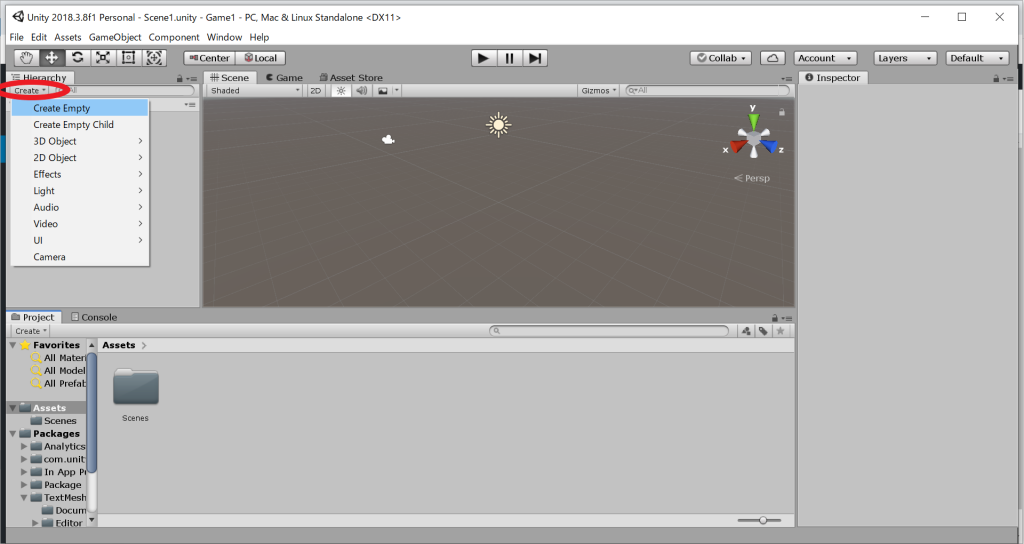Choose Create Empty from menu

point(80,108)
